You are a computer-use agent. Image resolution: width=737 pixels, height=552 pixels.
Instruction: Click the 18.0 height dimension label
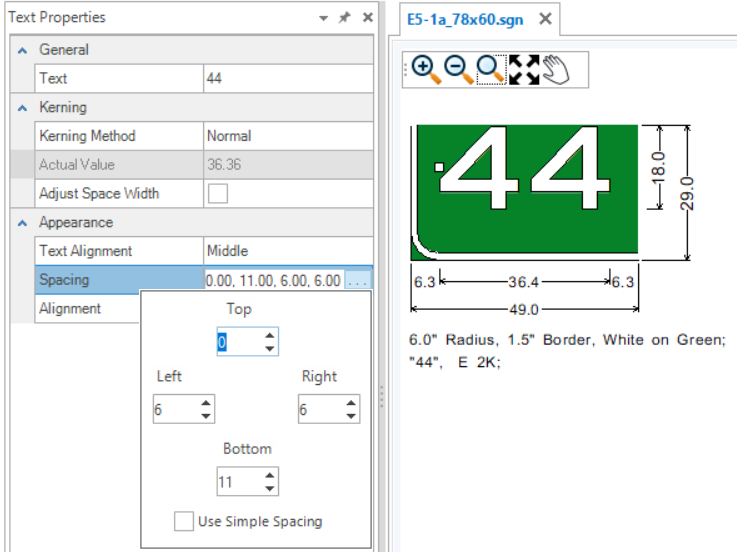click(x=659, y=167)
